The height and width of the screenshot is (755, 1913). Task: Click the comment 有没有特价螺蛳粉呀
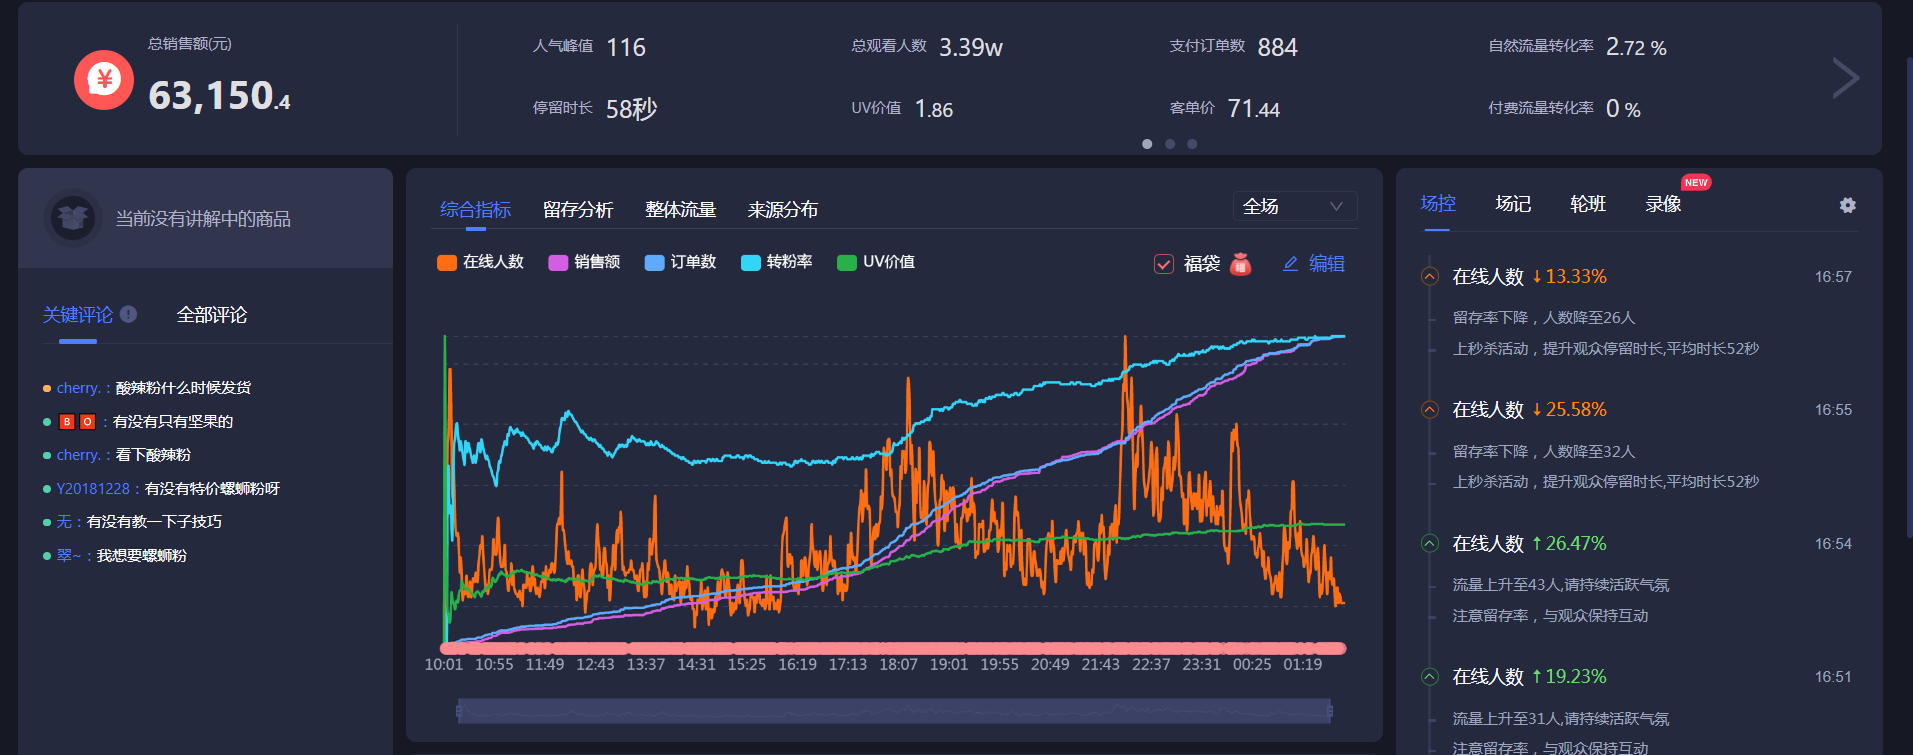point(213,489)
